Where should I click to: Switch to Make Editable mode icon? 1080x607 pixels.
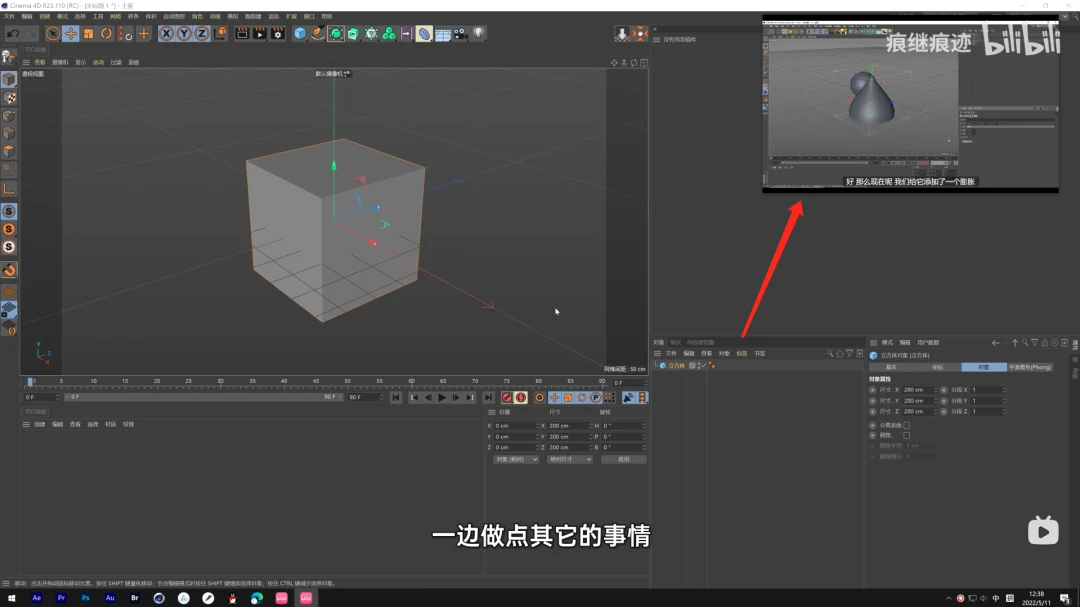click(9, 56)
